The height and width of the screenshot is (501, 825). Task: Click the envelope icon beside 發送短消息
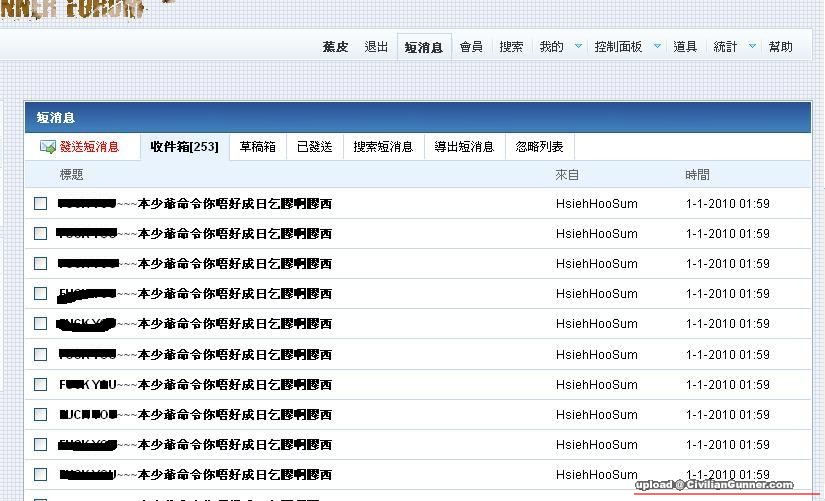pos(47,147)
